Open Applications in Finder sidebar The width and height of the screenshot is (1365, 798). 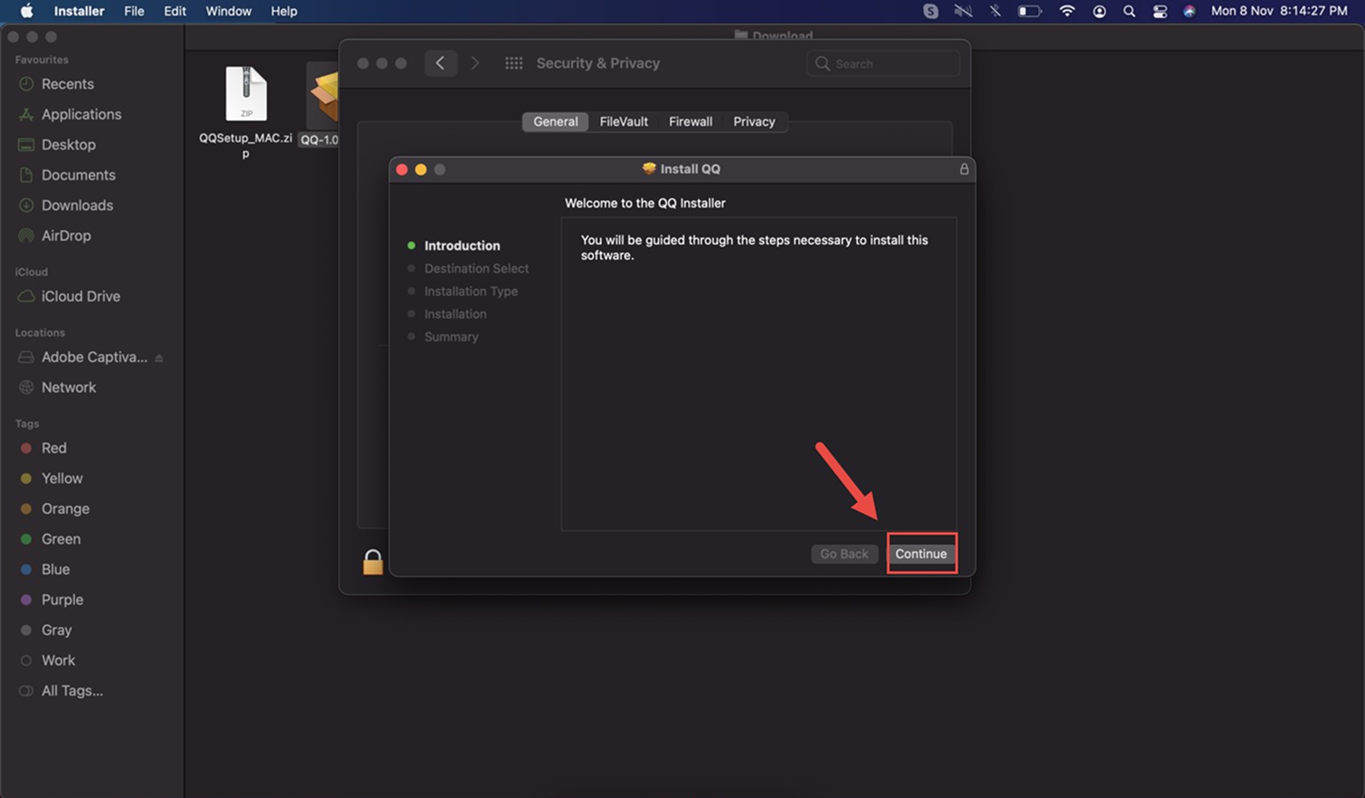pos(81,114)
